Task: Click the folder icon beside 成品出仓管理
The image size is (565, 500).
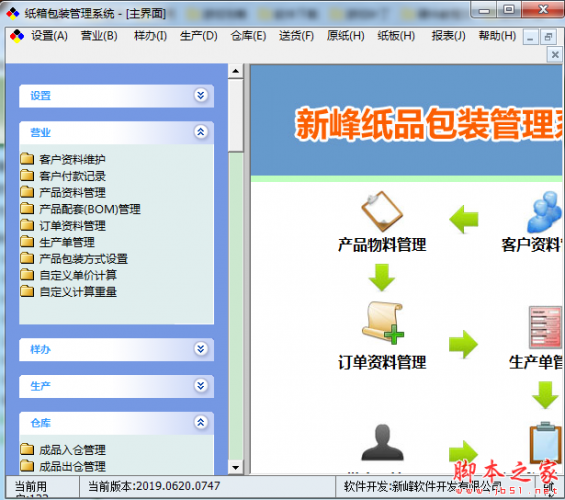Action: pyautogui.click(x=27, y=465)
